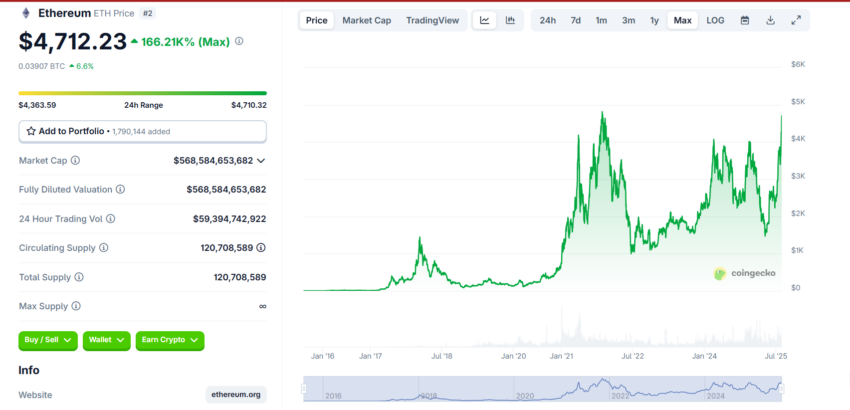Open the Wallet dropdown
The image size is (850, 410).
point(106,341)
